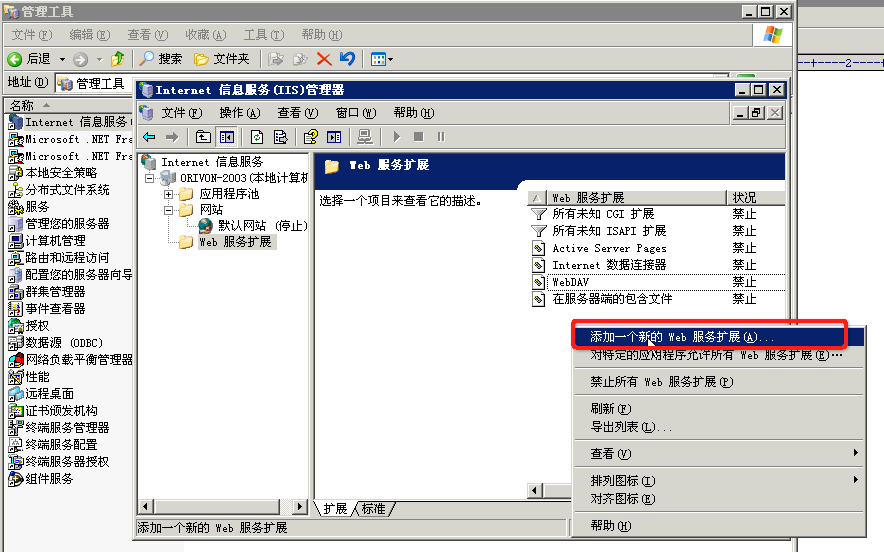884x552 pixels.
Task: Open 操作(A) menu in IIS manager
Action: 239,113
